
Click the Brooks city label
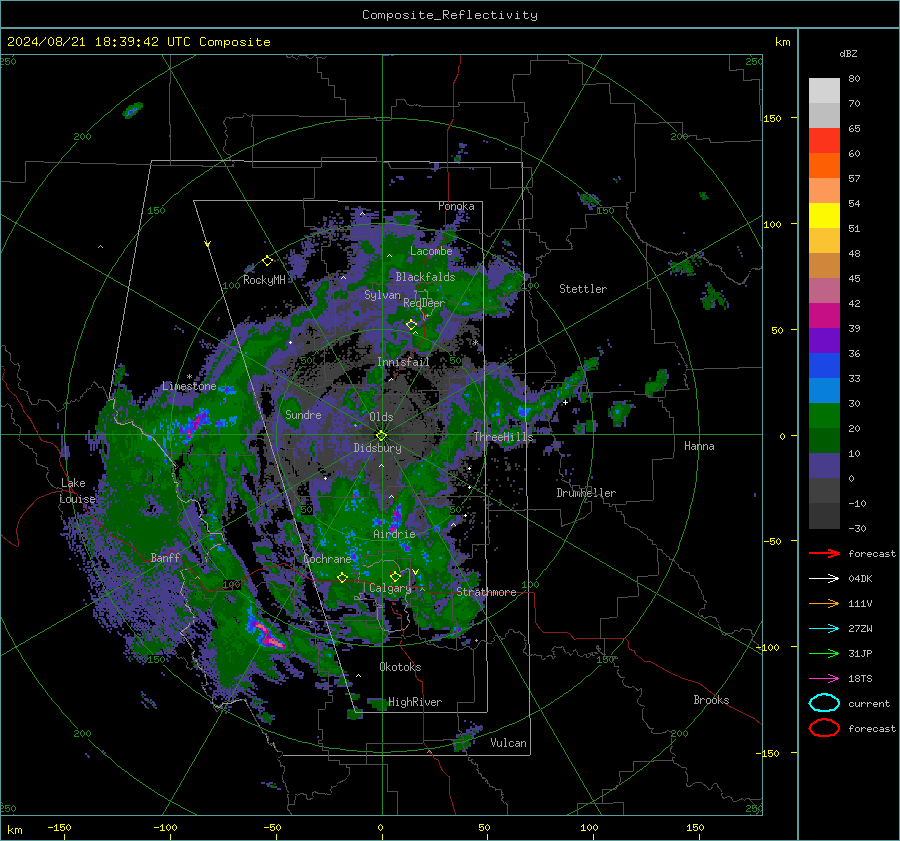pos(711,700)
